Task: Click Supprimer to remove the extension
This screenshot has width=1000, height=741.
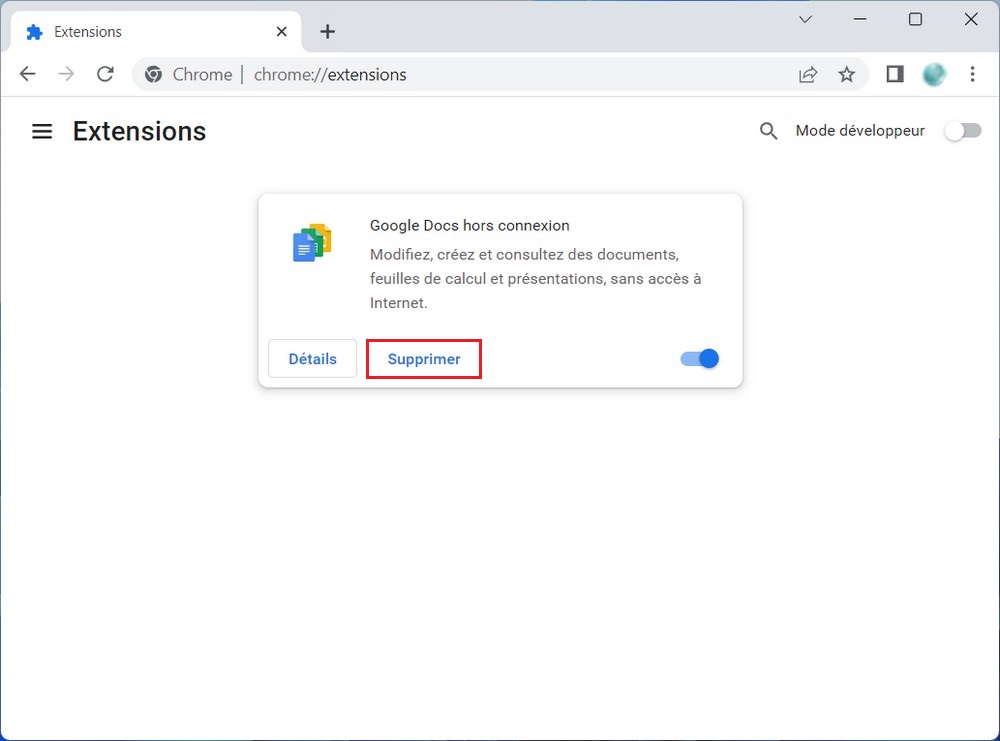Action: point(423,358)
